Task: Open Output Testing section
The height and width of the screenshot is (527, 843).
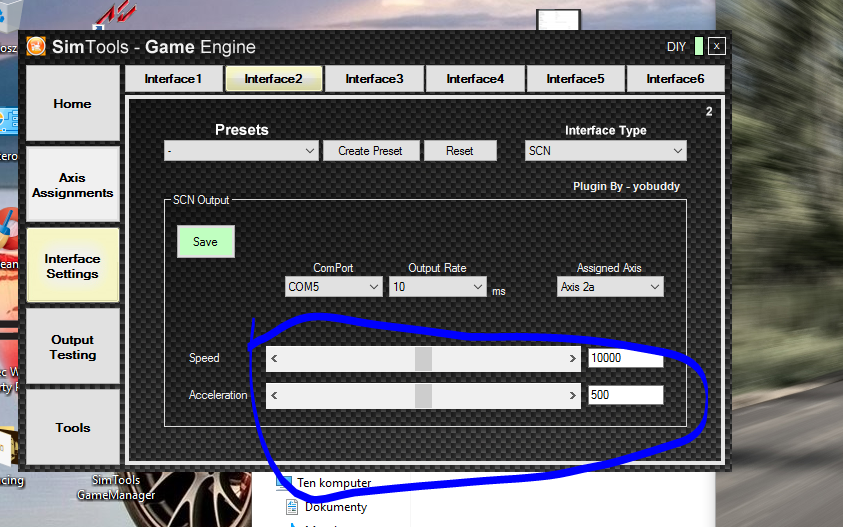Action: pos(73,347)
